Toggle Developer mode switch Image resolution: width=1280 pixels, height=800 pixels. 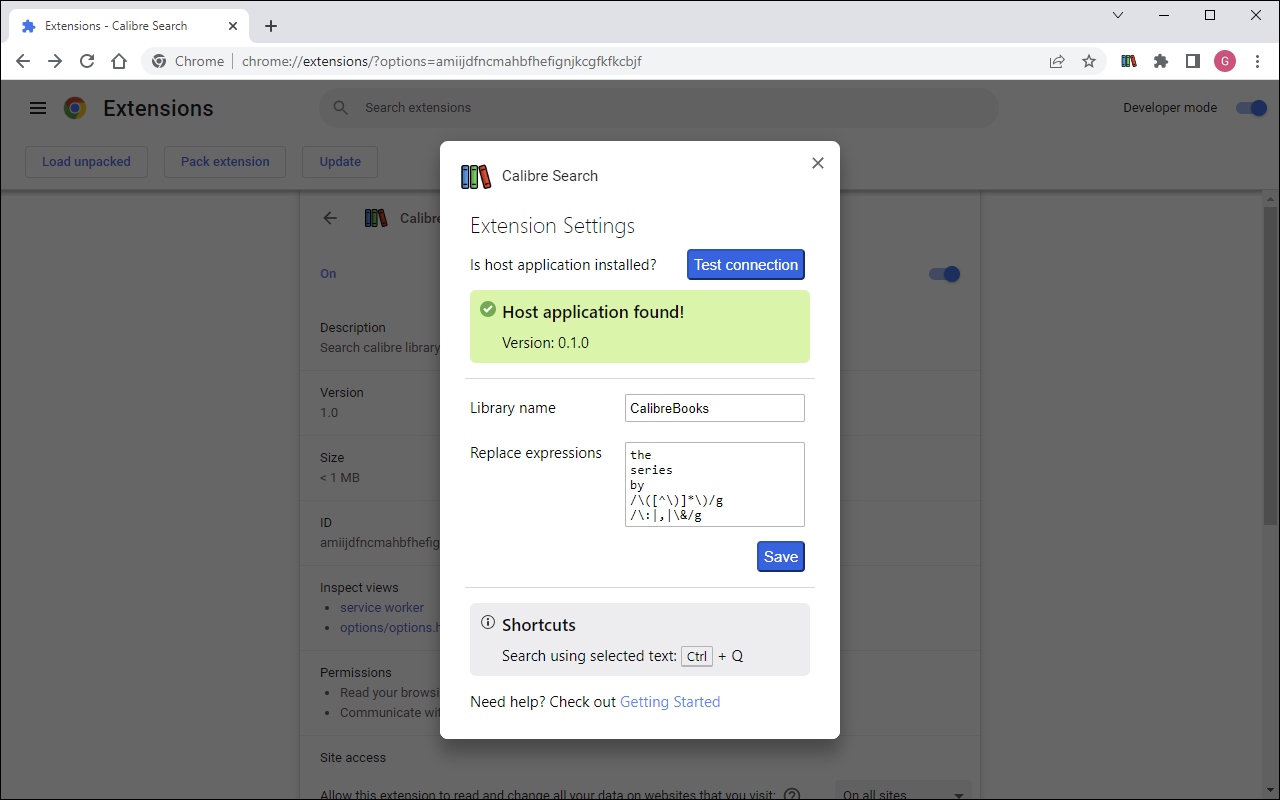(x=1251, y=108)
